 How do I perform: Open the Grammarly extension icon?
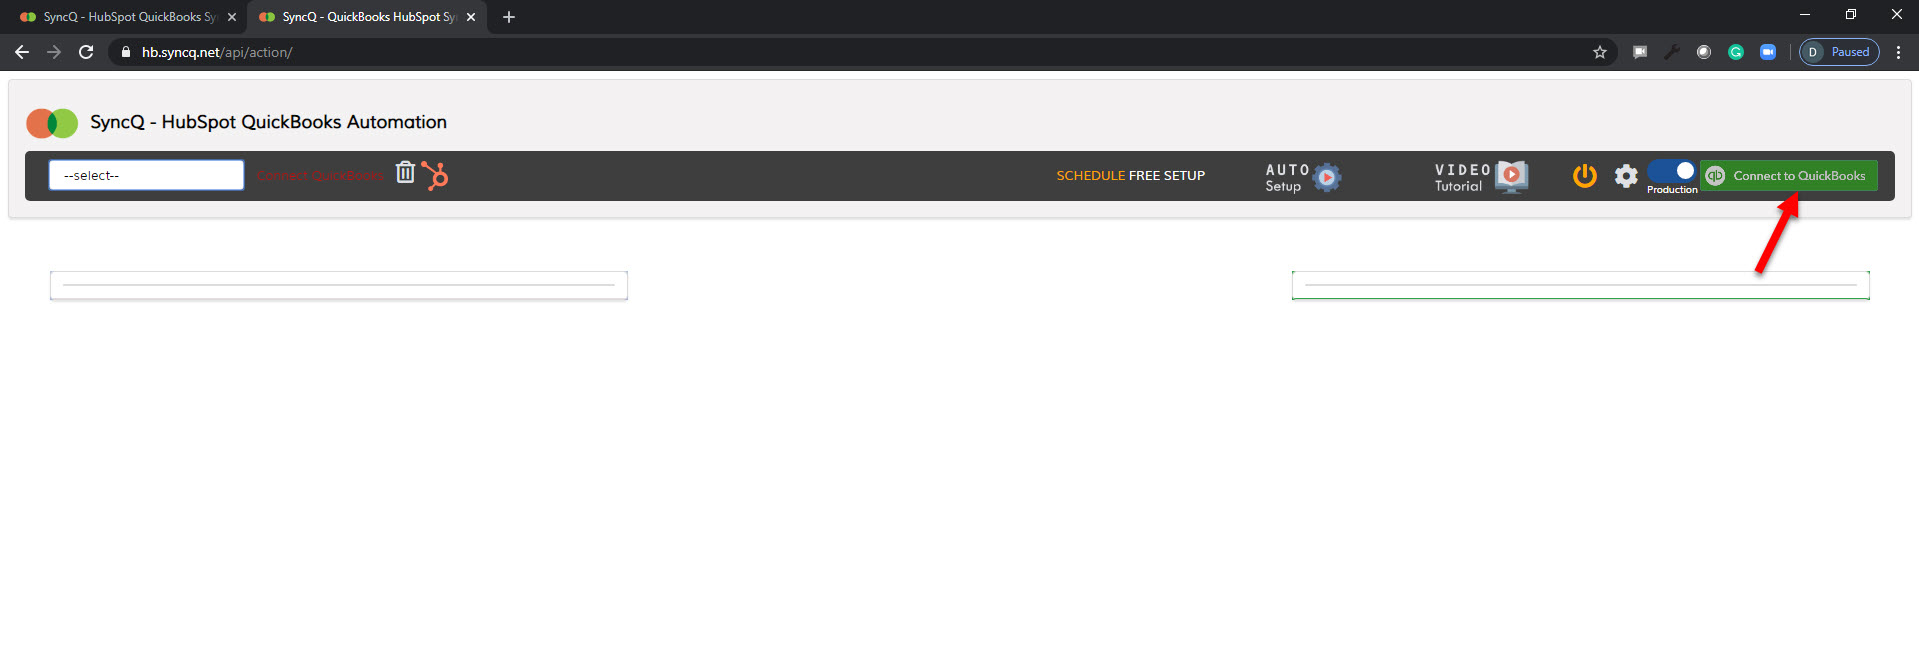(x=1736, y=52)
